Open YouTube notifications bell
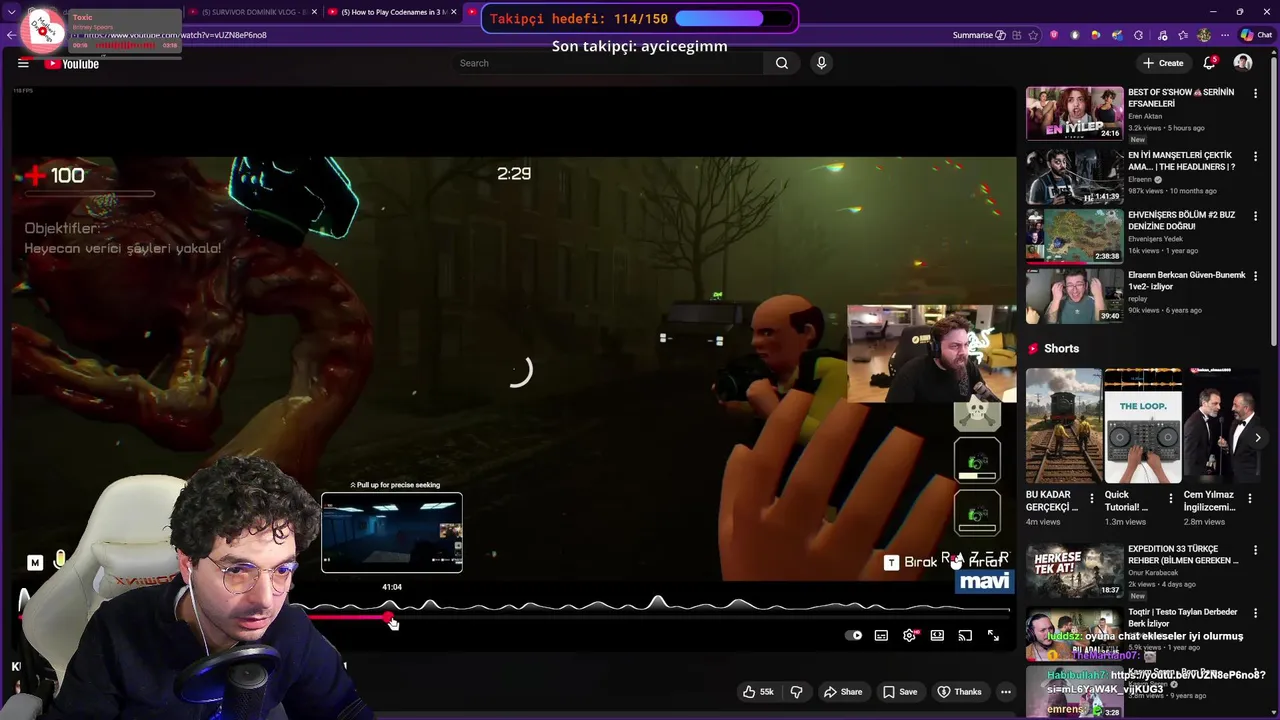This screenshot has width=1280, height=720. click(x=1209, y=63)
